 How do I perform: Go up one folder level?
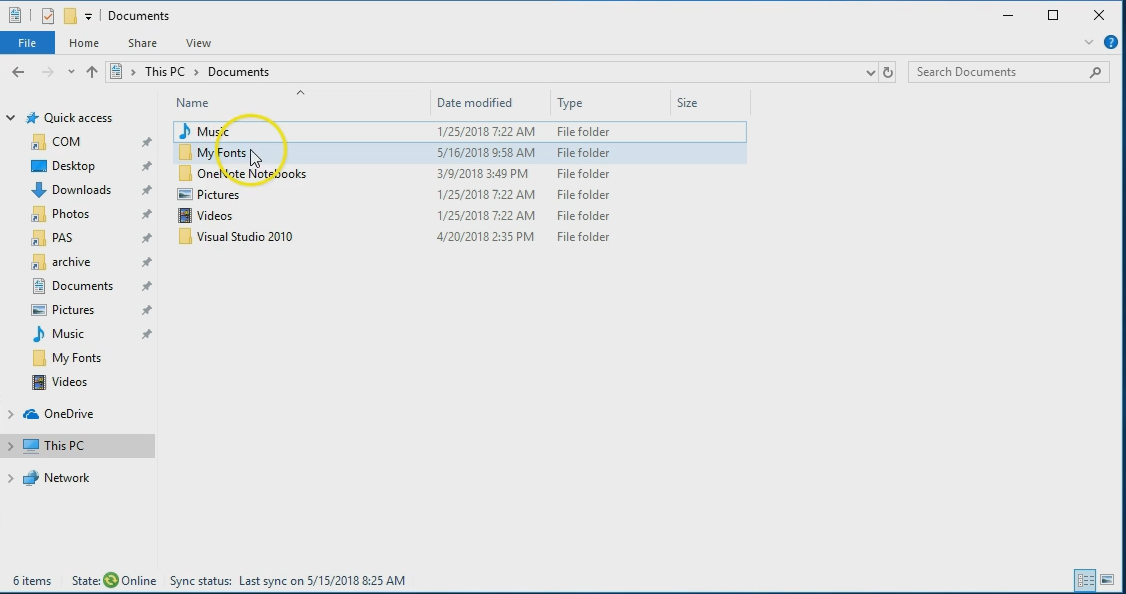click(92, 72)
